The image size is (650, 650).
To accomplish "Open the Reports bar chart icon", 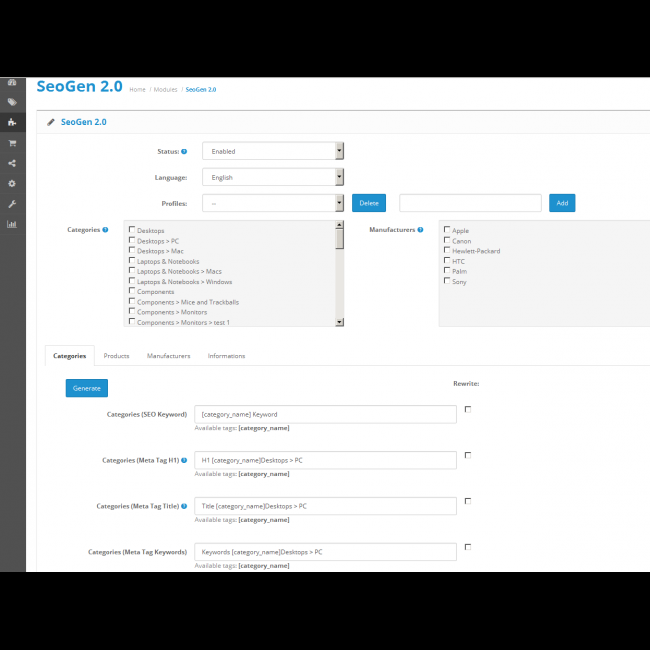I will coord(12,224).
